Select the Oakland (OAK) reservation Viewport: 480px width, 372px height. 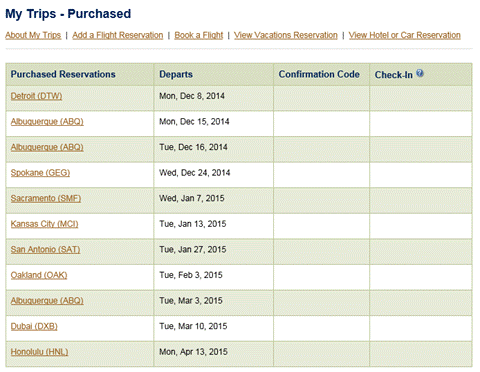click(39, 275)
